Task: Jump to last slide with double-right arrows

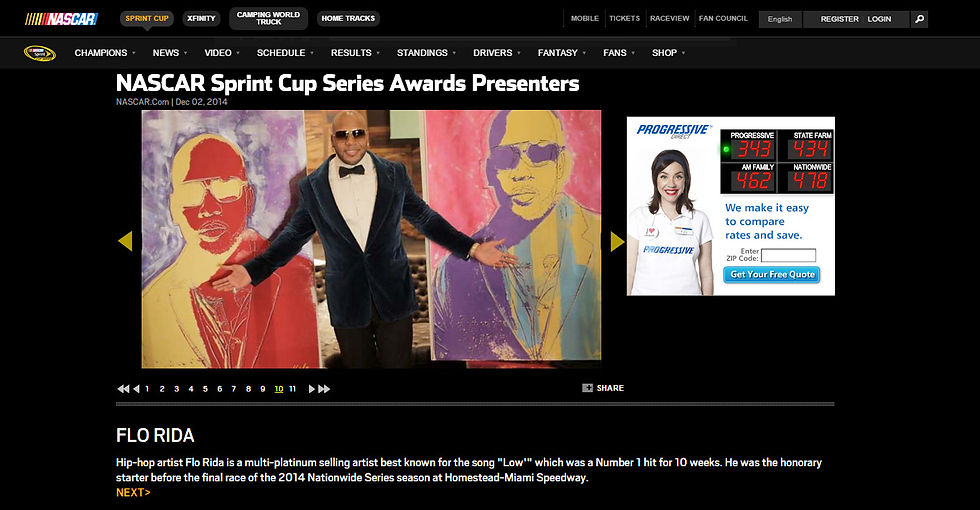Action: point(324,389)
